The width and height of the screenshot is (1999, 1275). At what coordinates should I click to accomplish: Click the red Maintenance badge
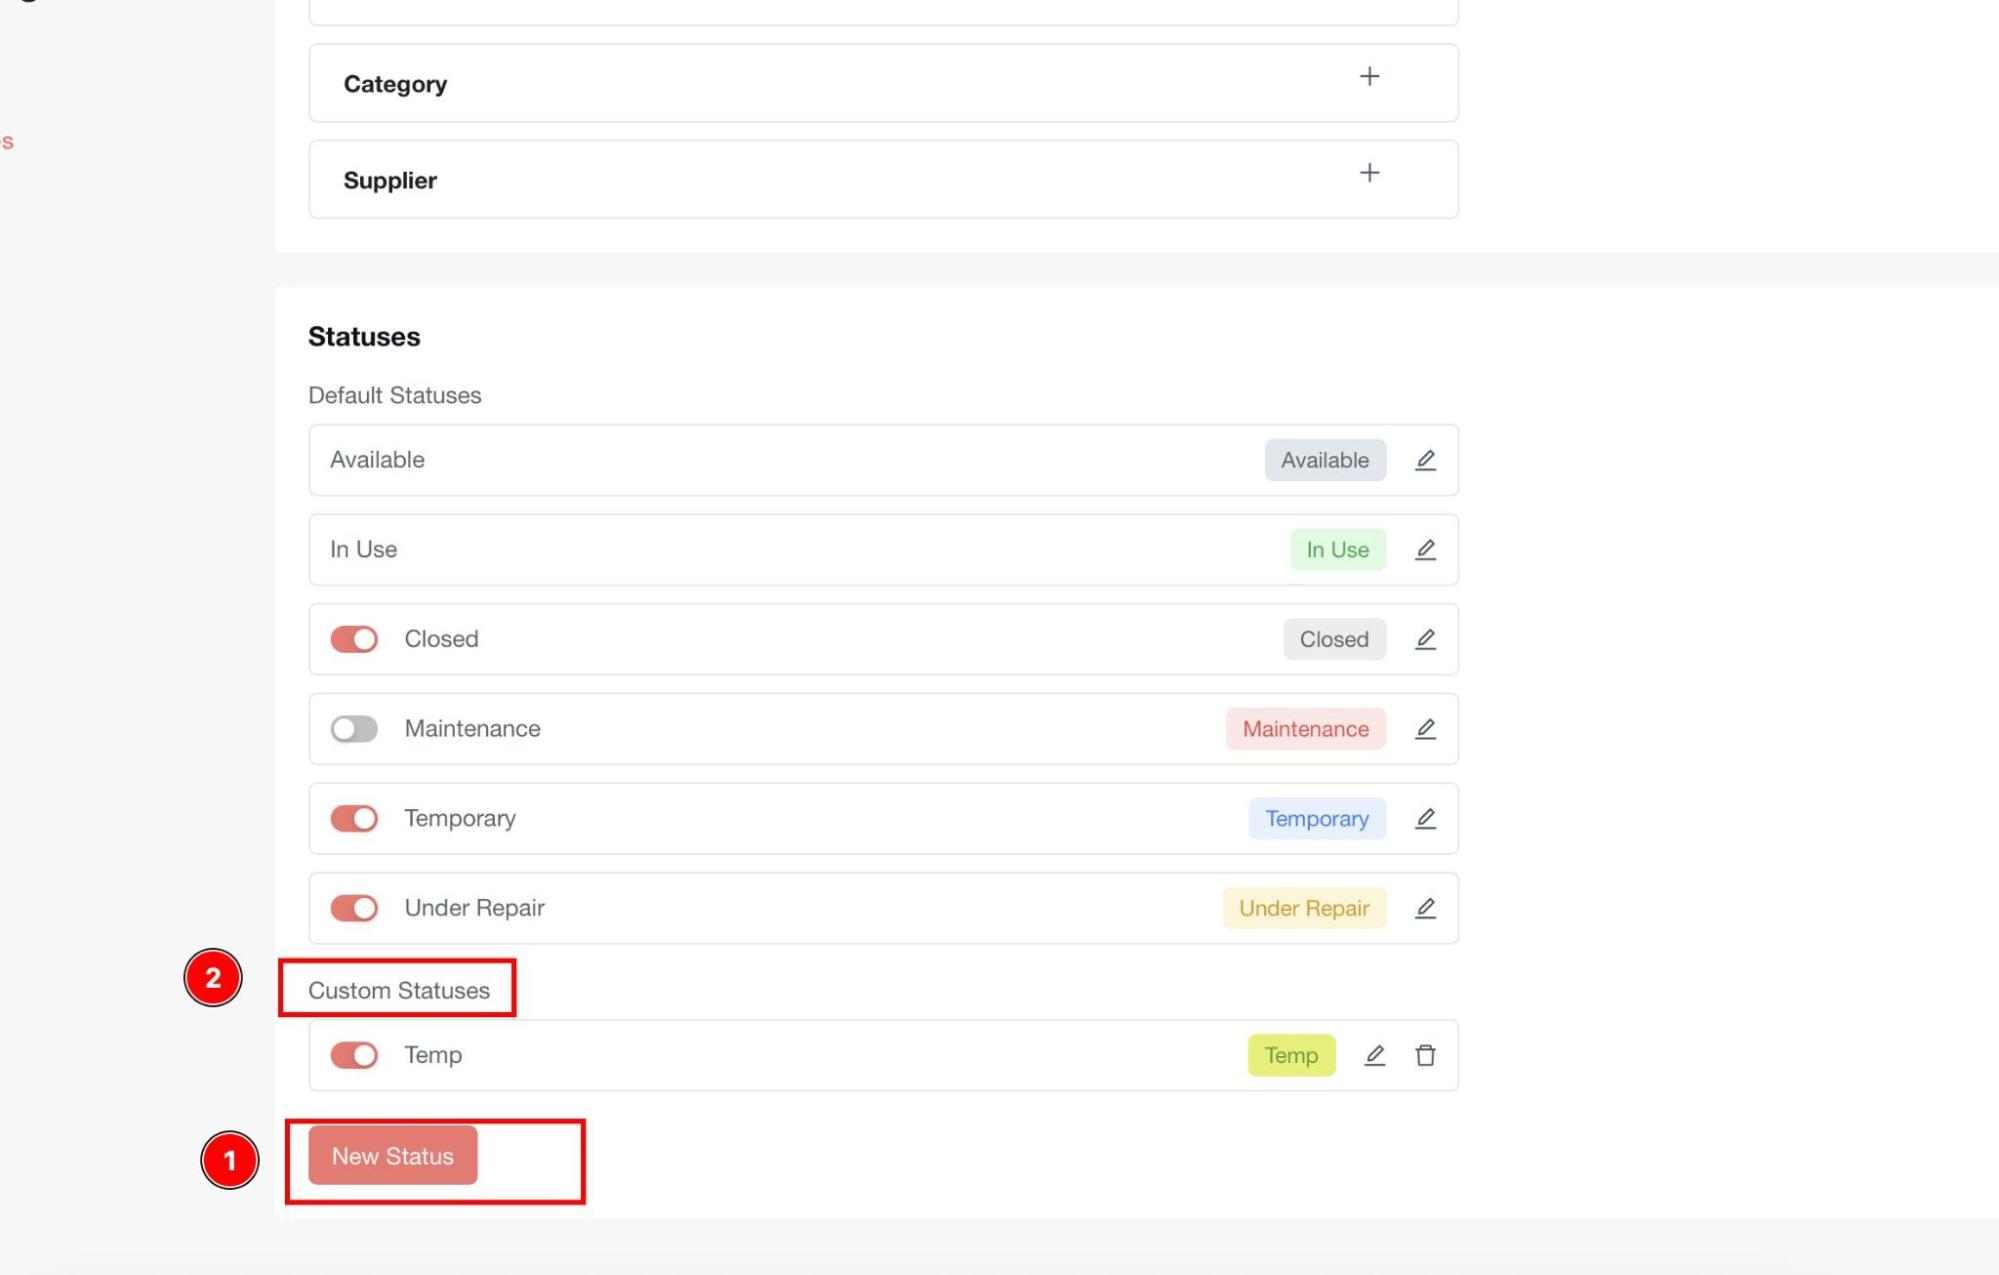coord(1305,729)
